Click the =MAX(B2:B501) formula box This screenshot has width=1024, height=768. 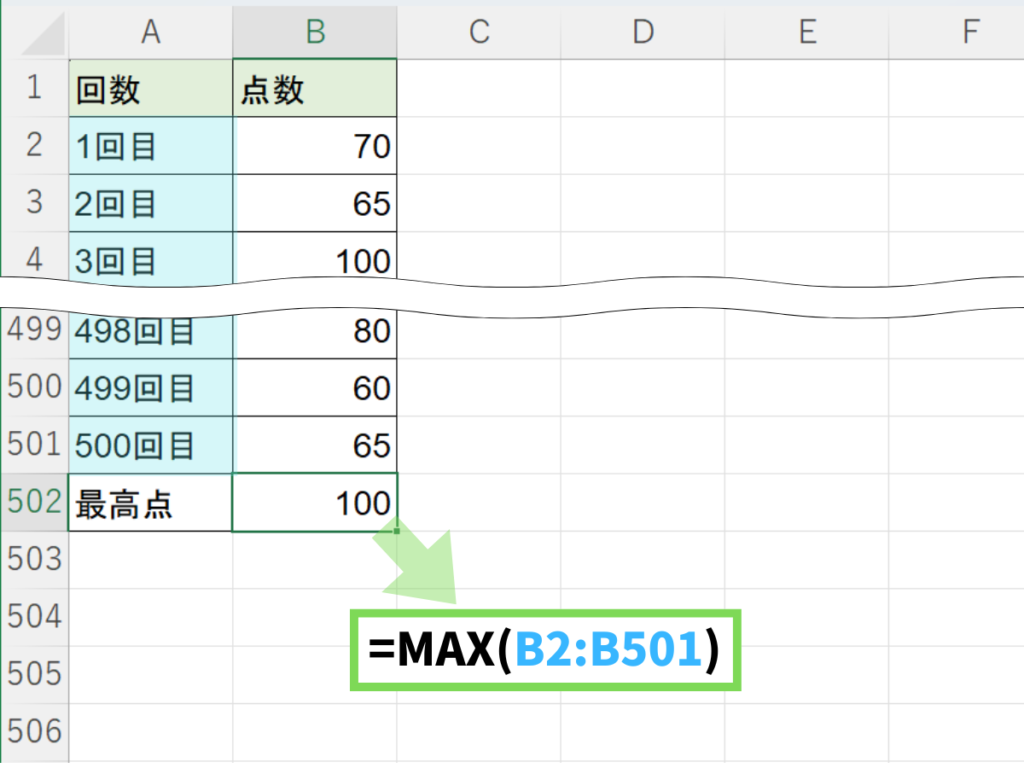[x=545, y=650]
